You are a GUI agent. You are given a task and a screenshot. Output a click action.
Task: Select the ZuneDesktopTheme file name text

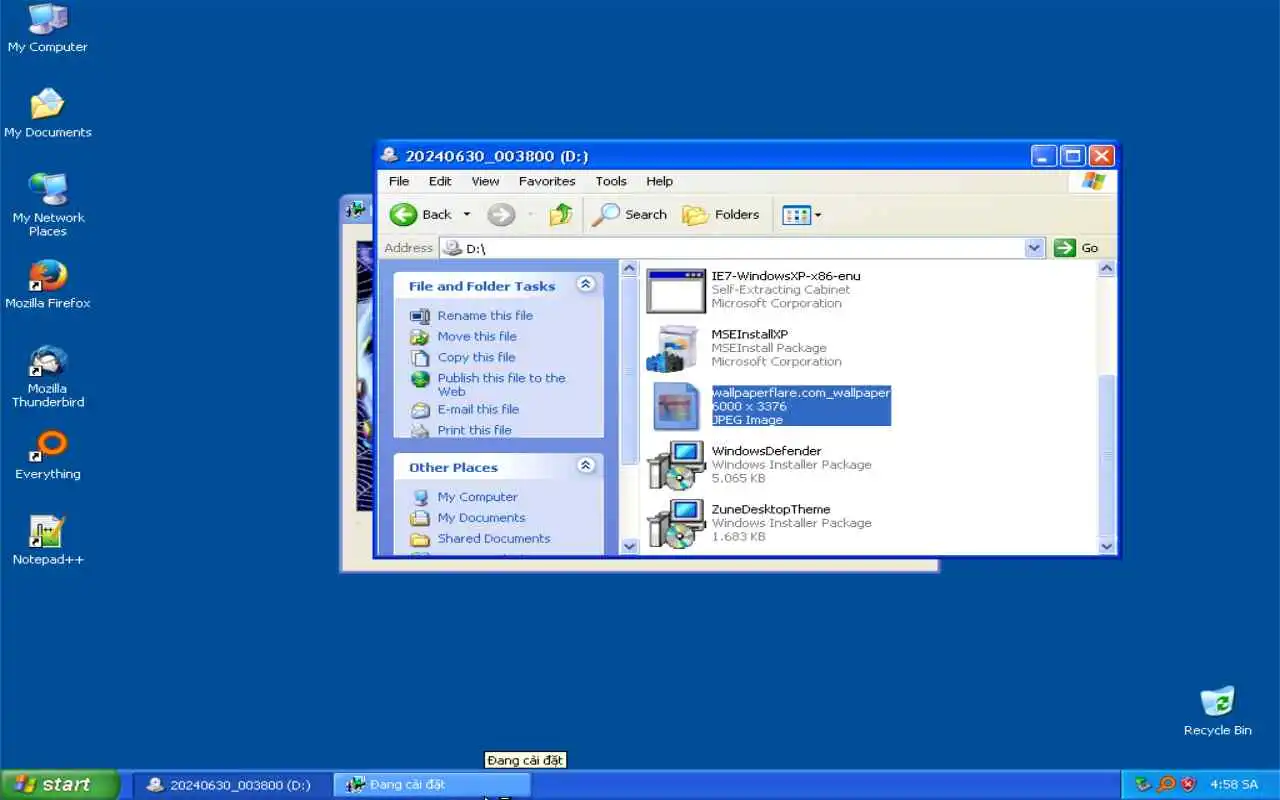pyautogui.click(x=771, y=509)
